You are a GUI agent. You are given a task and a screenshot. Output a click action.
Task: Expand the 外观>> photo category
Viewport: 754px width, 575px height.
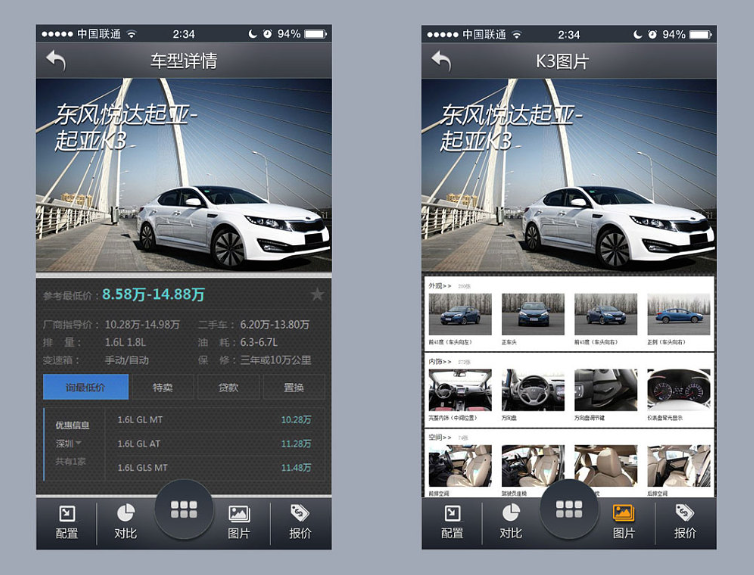[440, 286]
